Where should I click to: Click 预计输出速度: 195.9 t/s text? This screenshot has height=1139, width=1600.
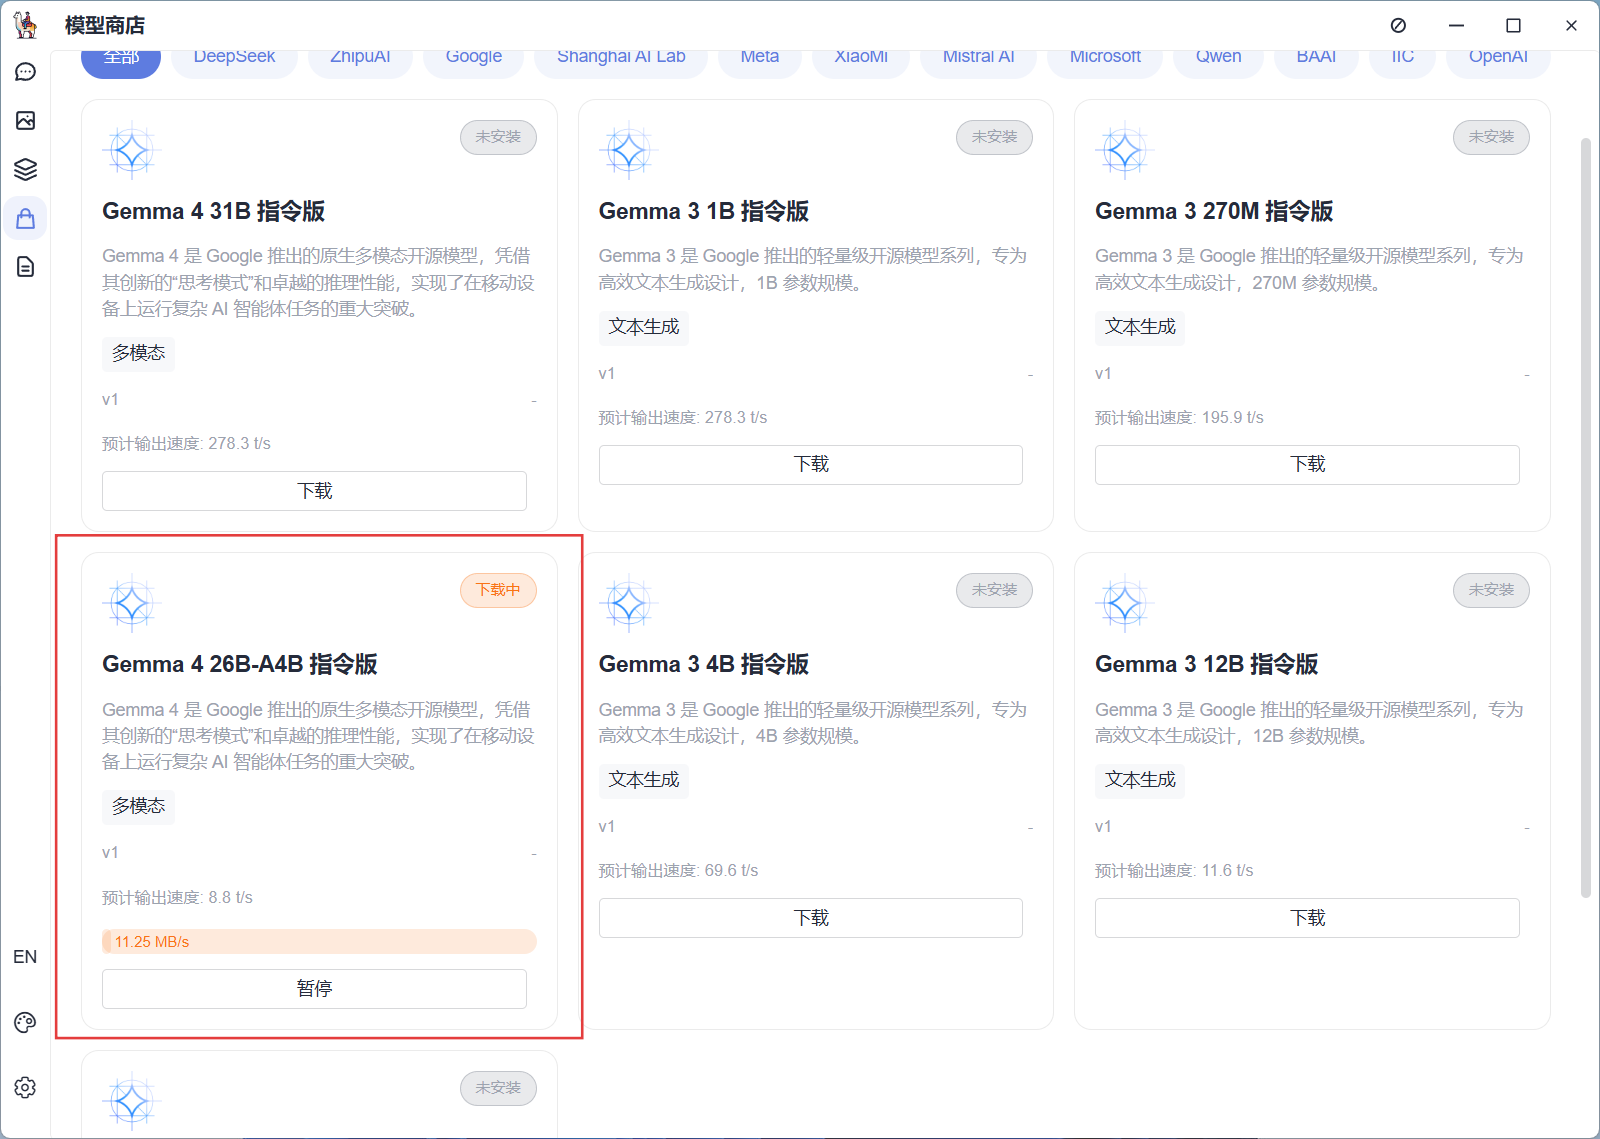1179,418
